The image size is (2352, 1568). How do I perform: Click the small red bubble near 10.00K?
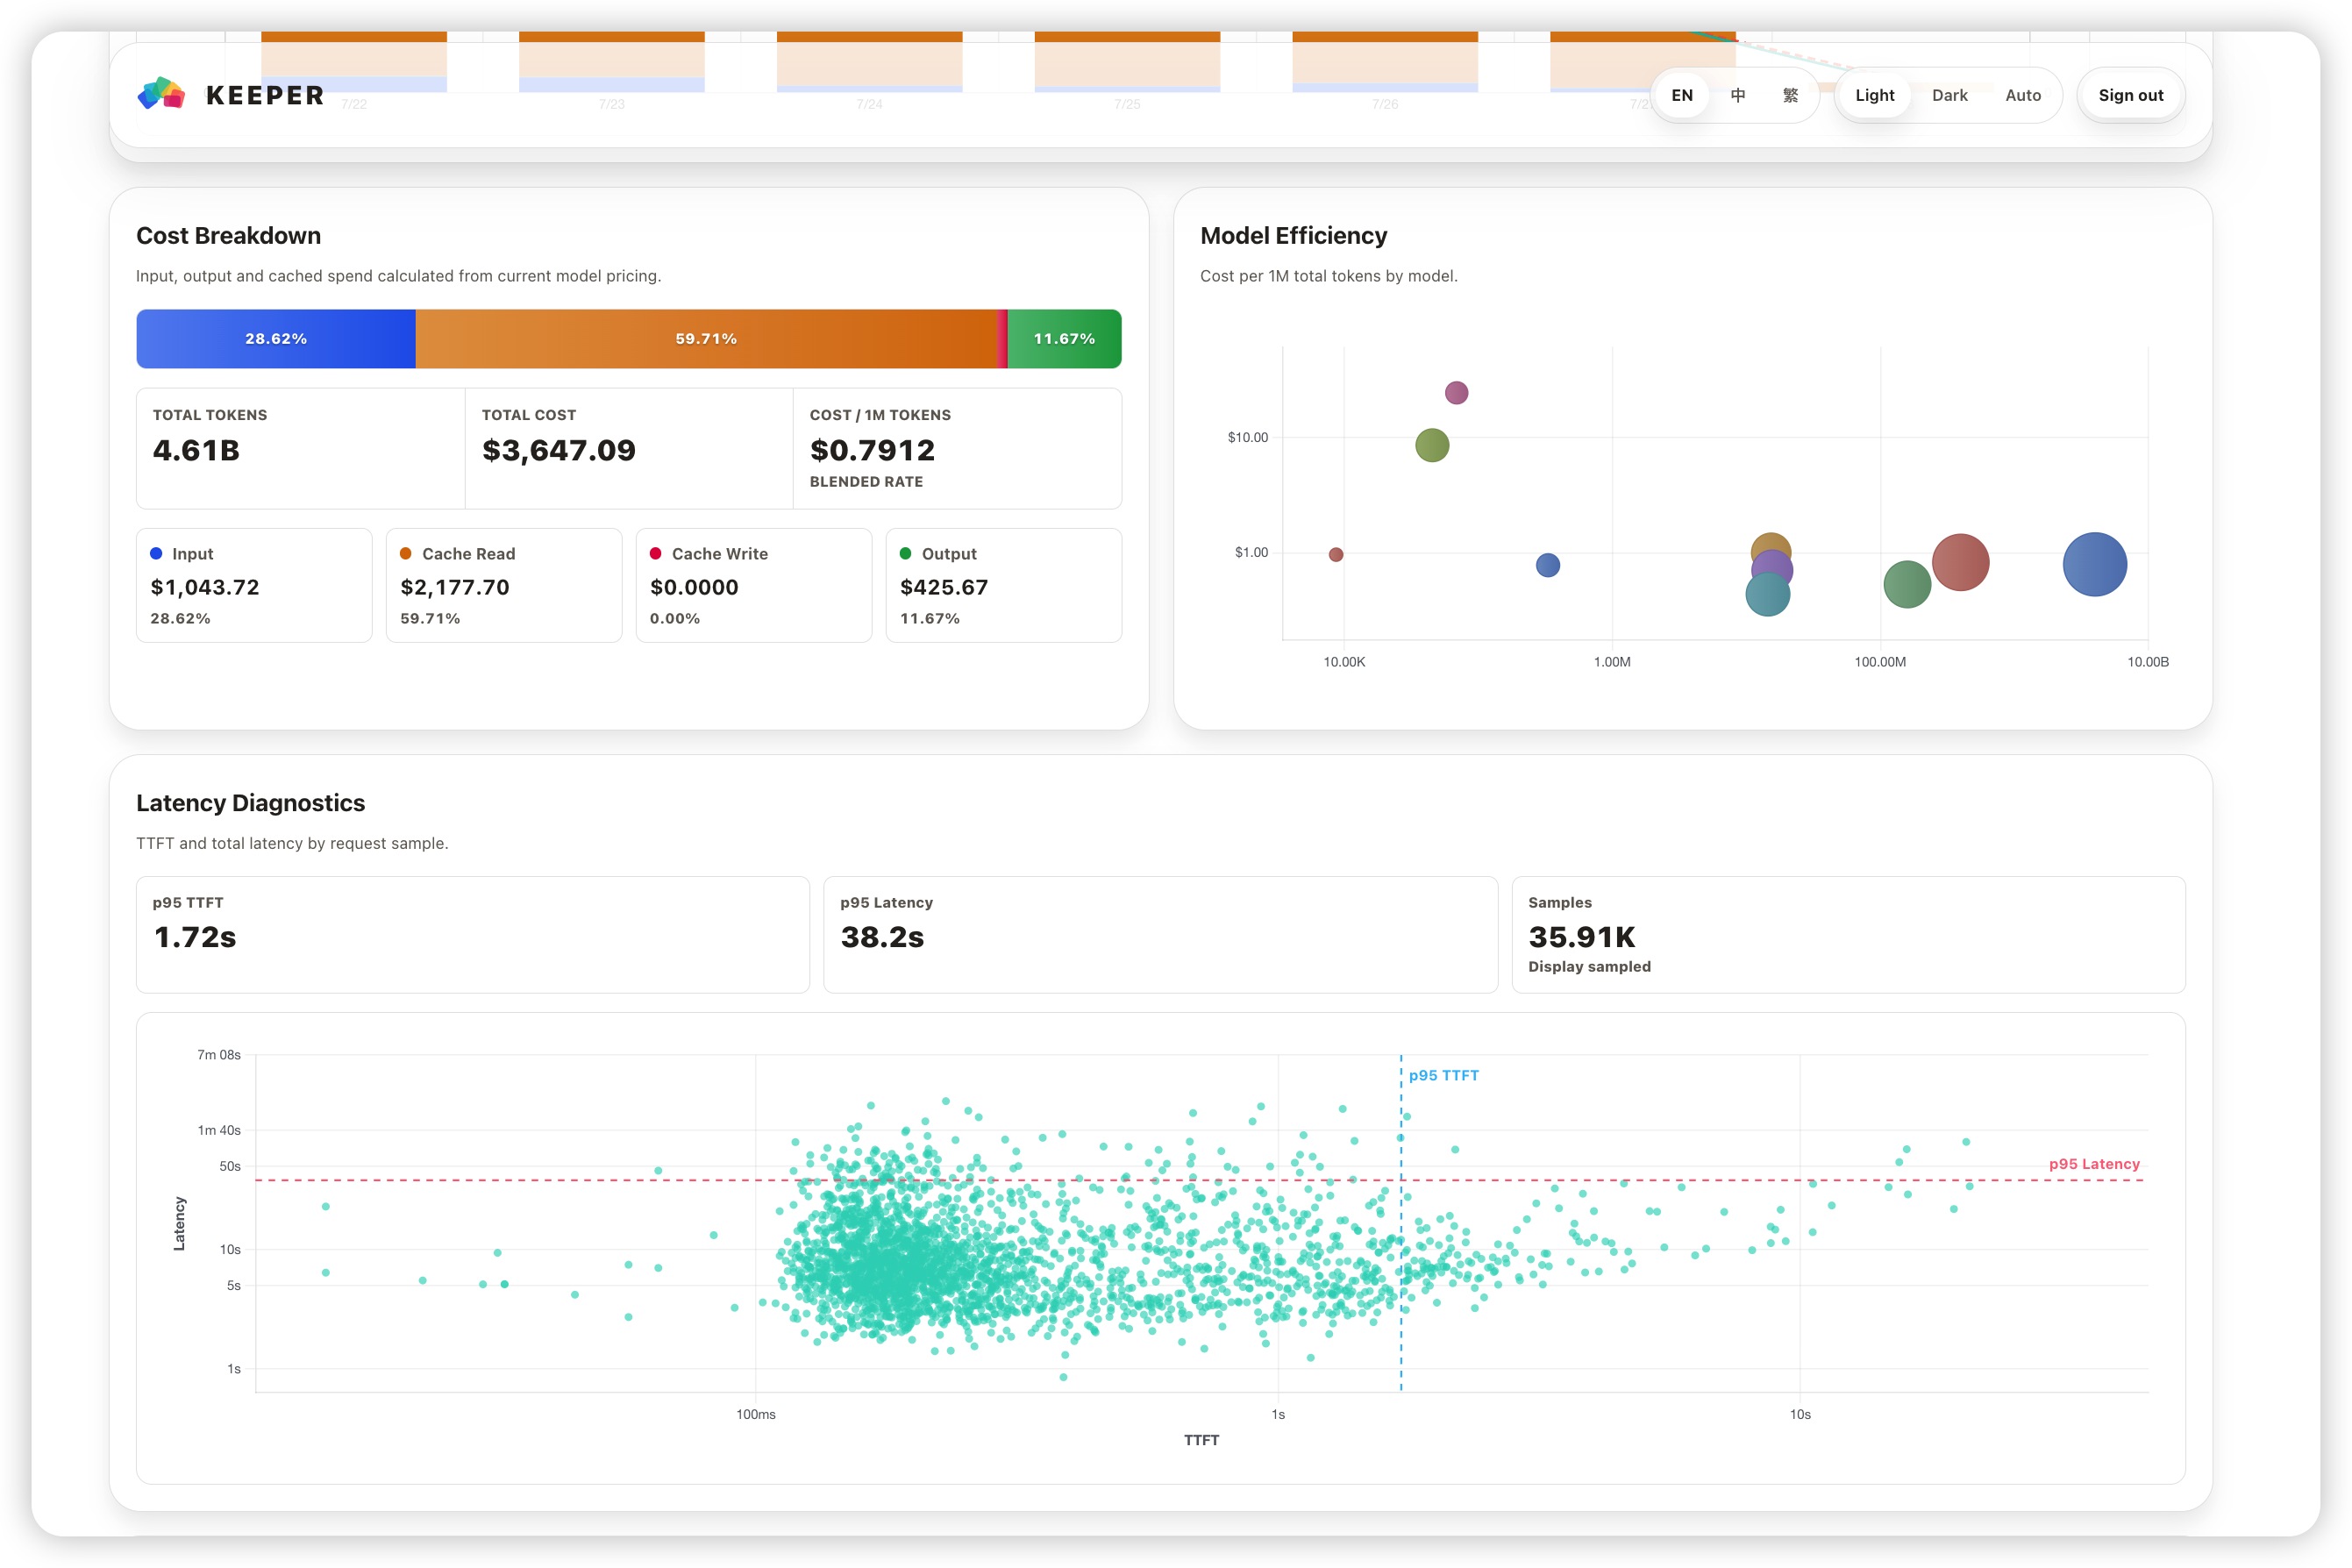tap(1336, 555)
